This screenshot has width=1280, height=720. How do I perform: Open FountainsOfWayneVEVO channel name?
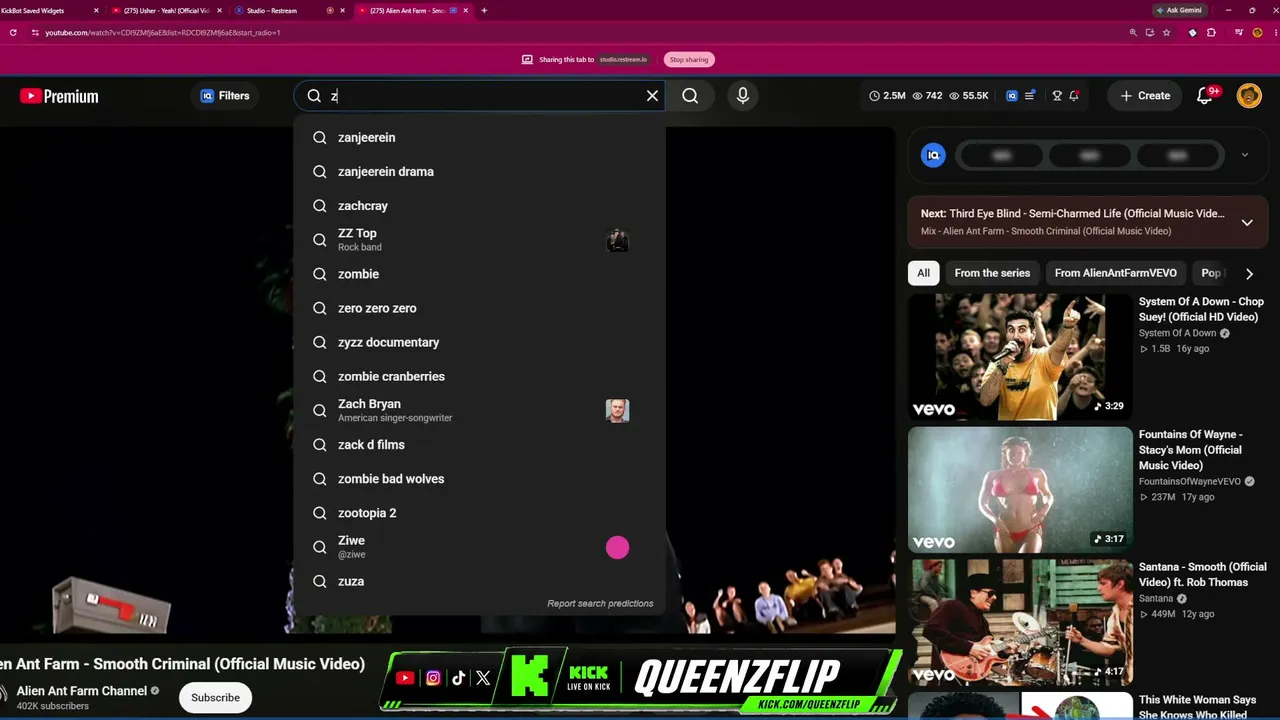coord(1190,481)
